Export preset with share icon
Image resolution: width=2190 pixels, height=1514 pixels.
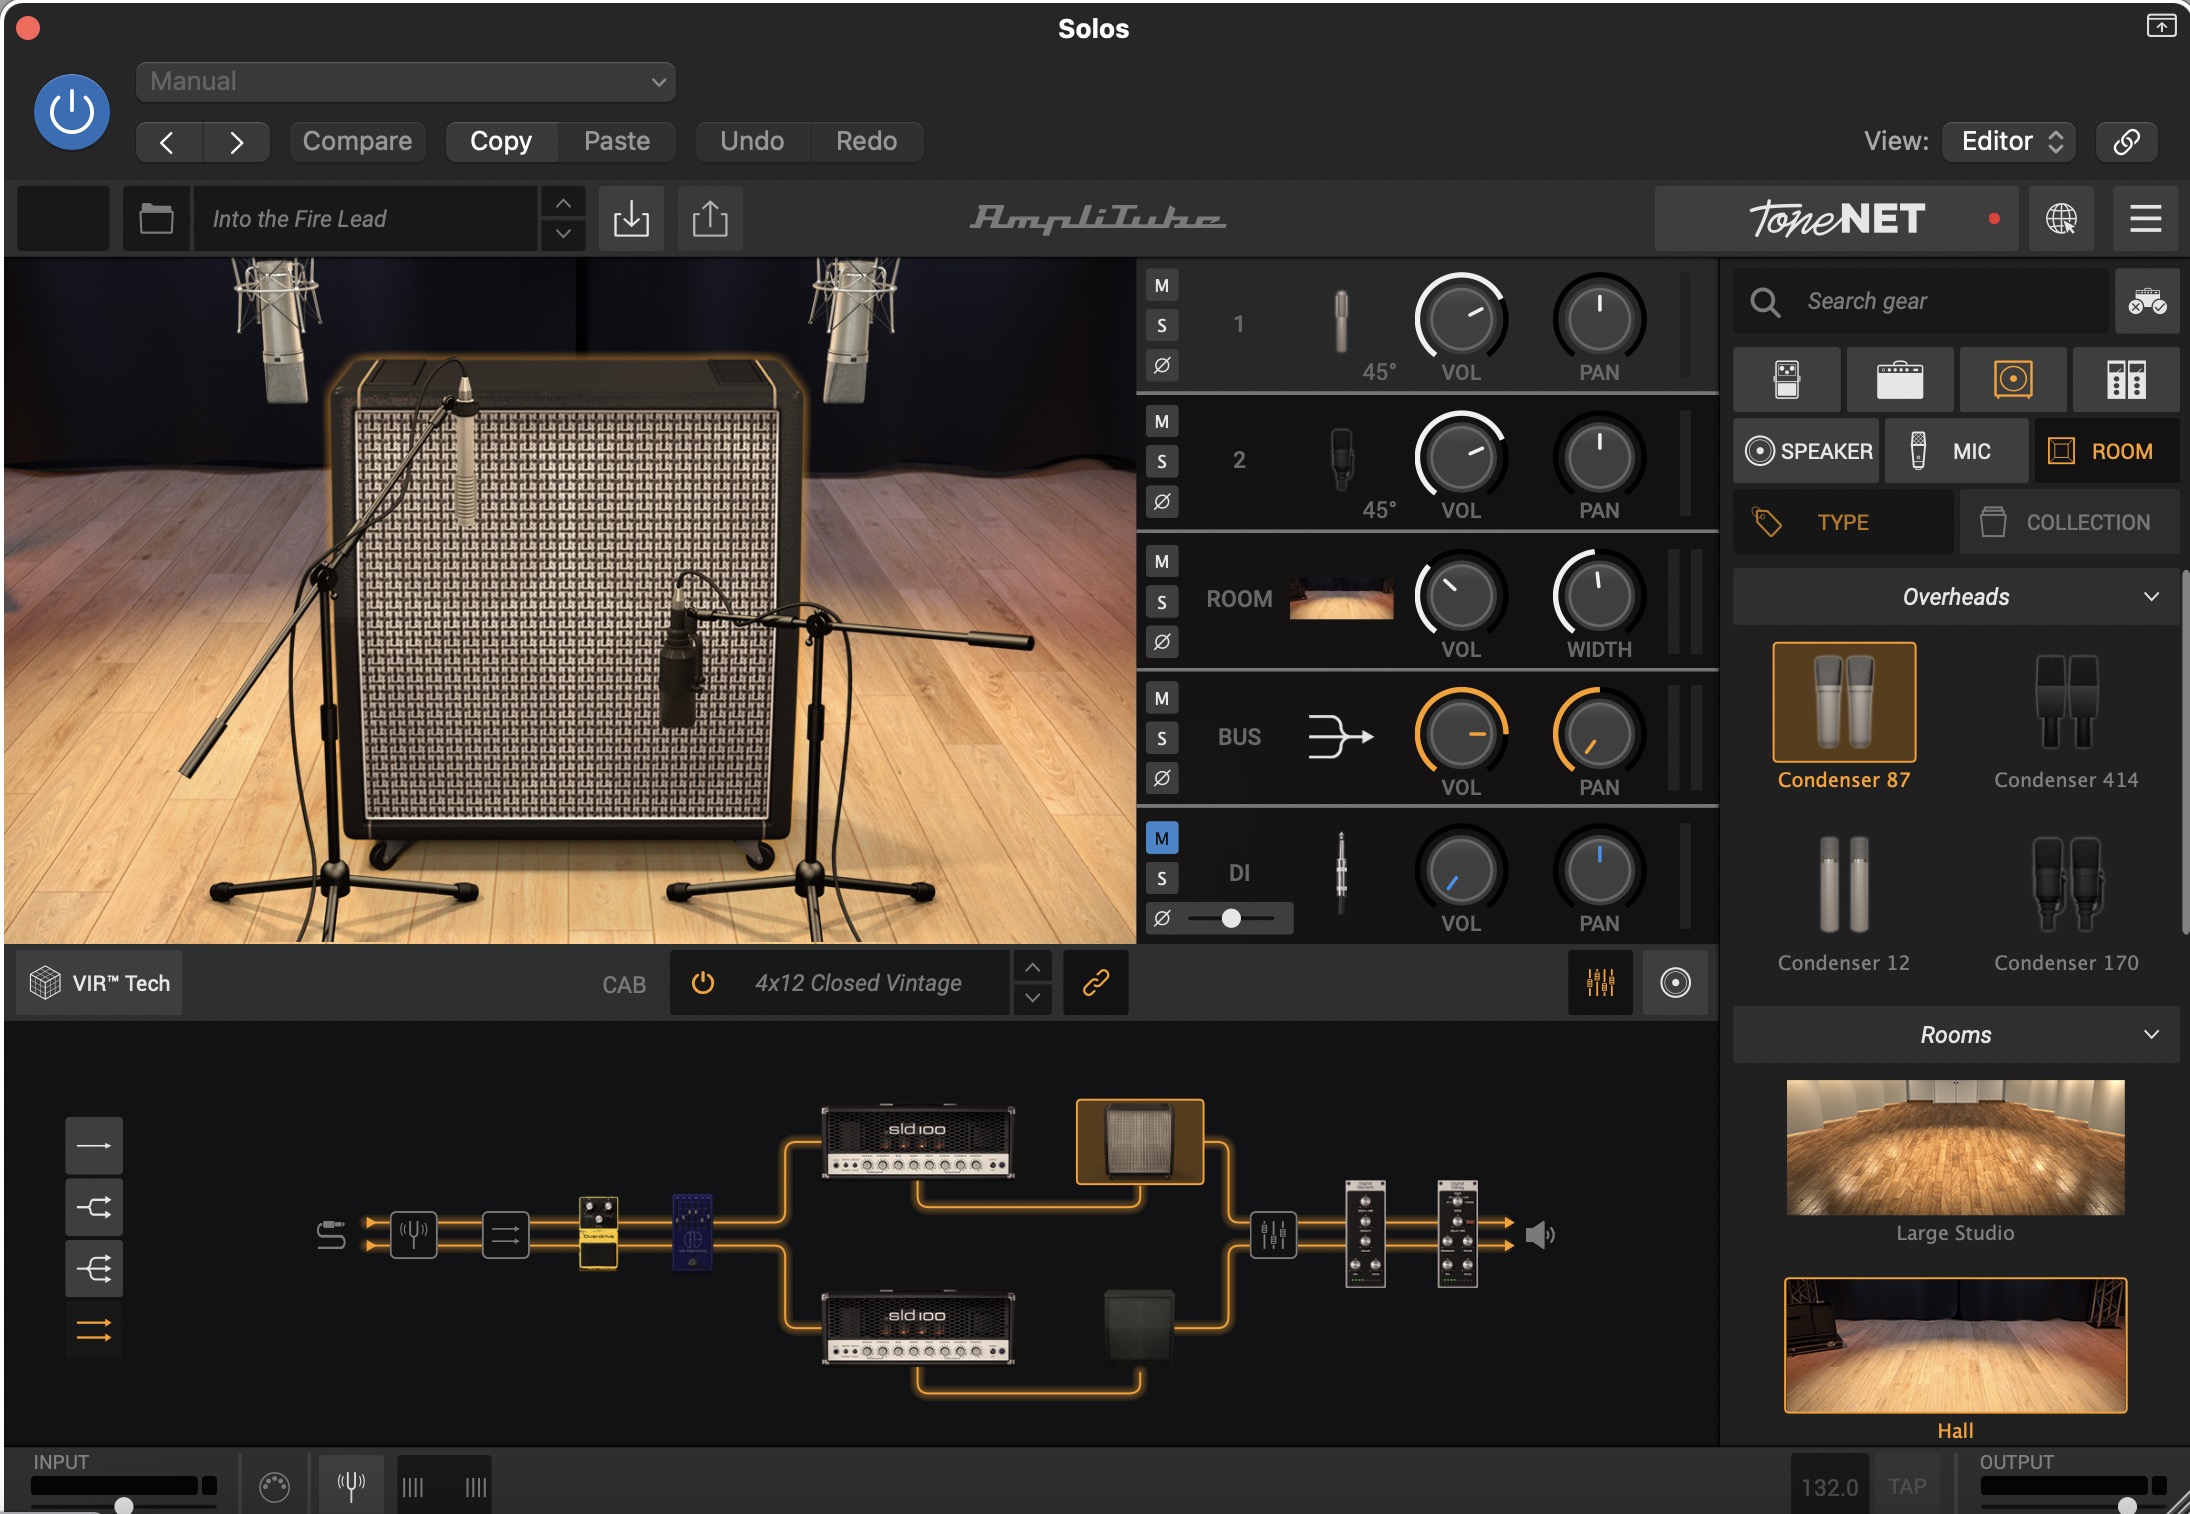click(x=710, y=218)
